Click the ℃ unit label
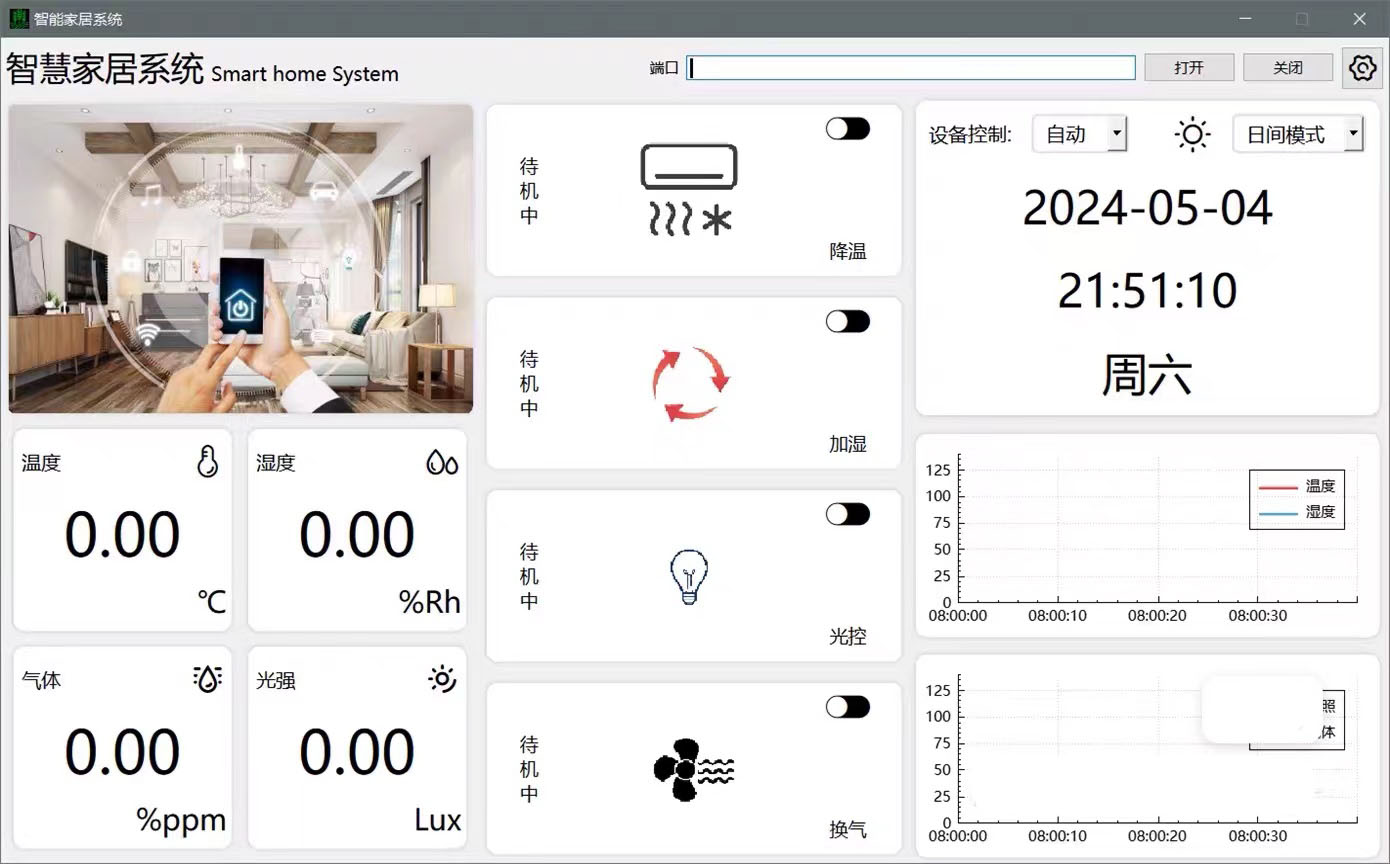The height and width of the screenshot is (864, 1390). (211, 602)
